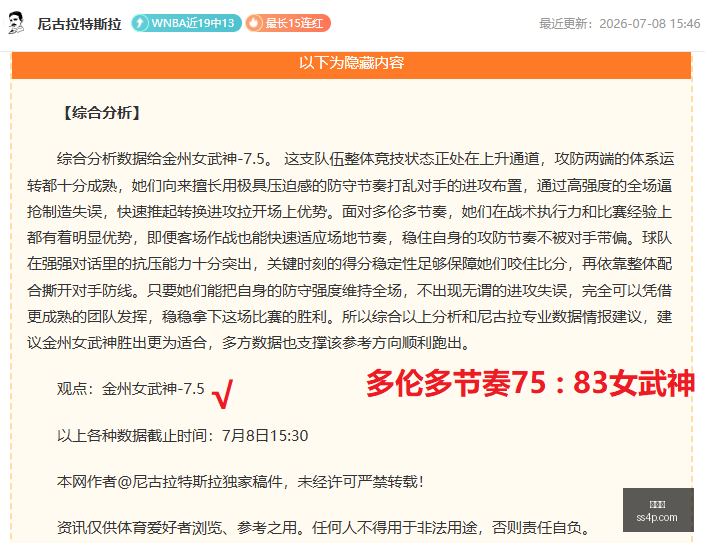Click the author avatar portrait

point(16,23)
